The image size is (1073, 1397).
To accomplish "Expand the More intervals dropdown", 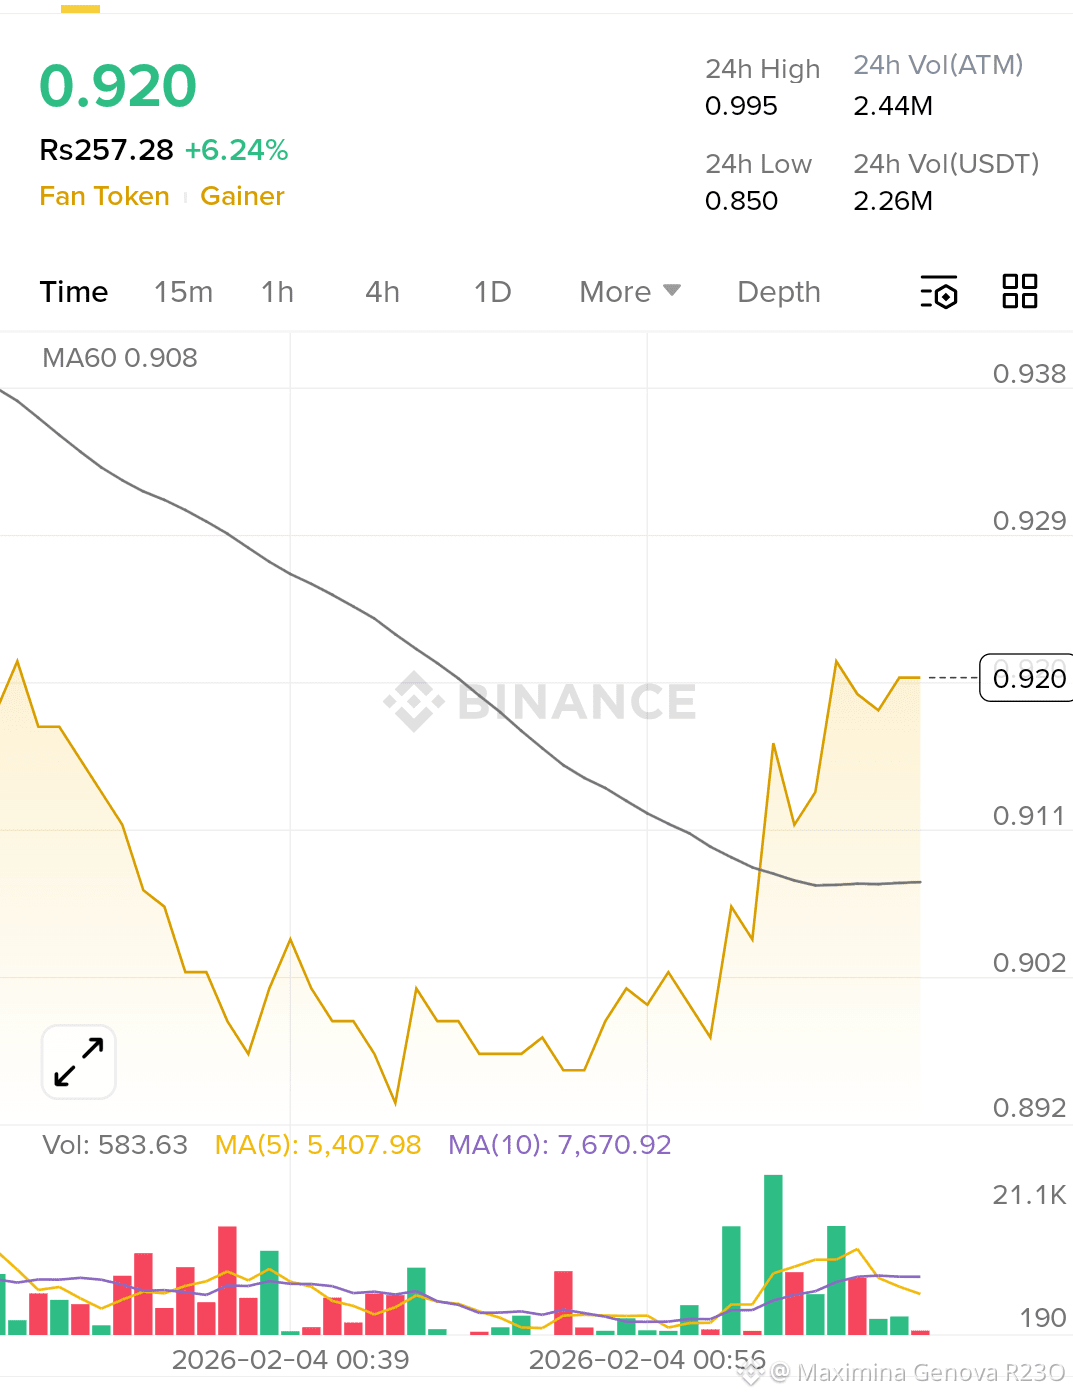I will click(629, 292).
